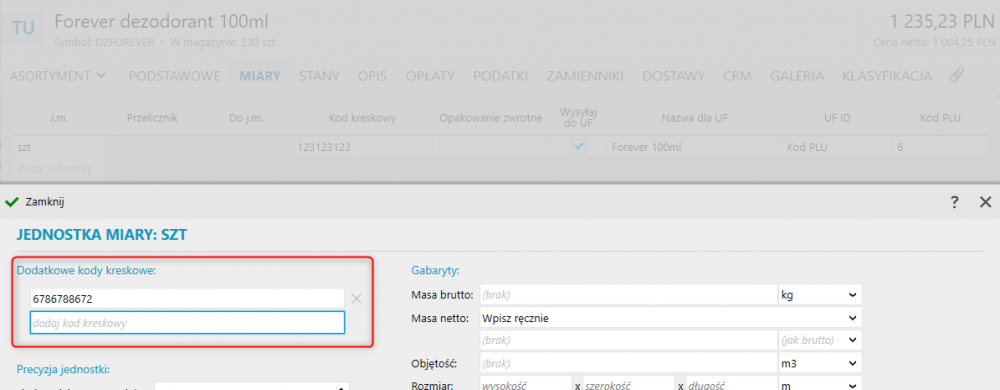Click the product title 'Forever dezodorant 100ml'
1000x390 pixels.
pos(161,22)
